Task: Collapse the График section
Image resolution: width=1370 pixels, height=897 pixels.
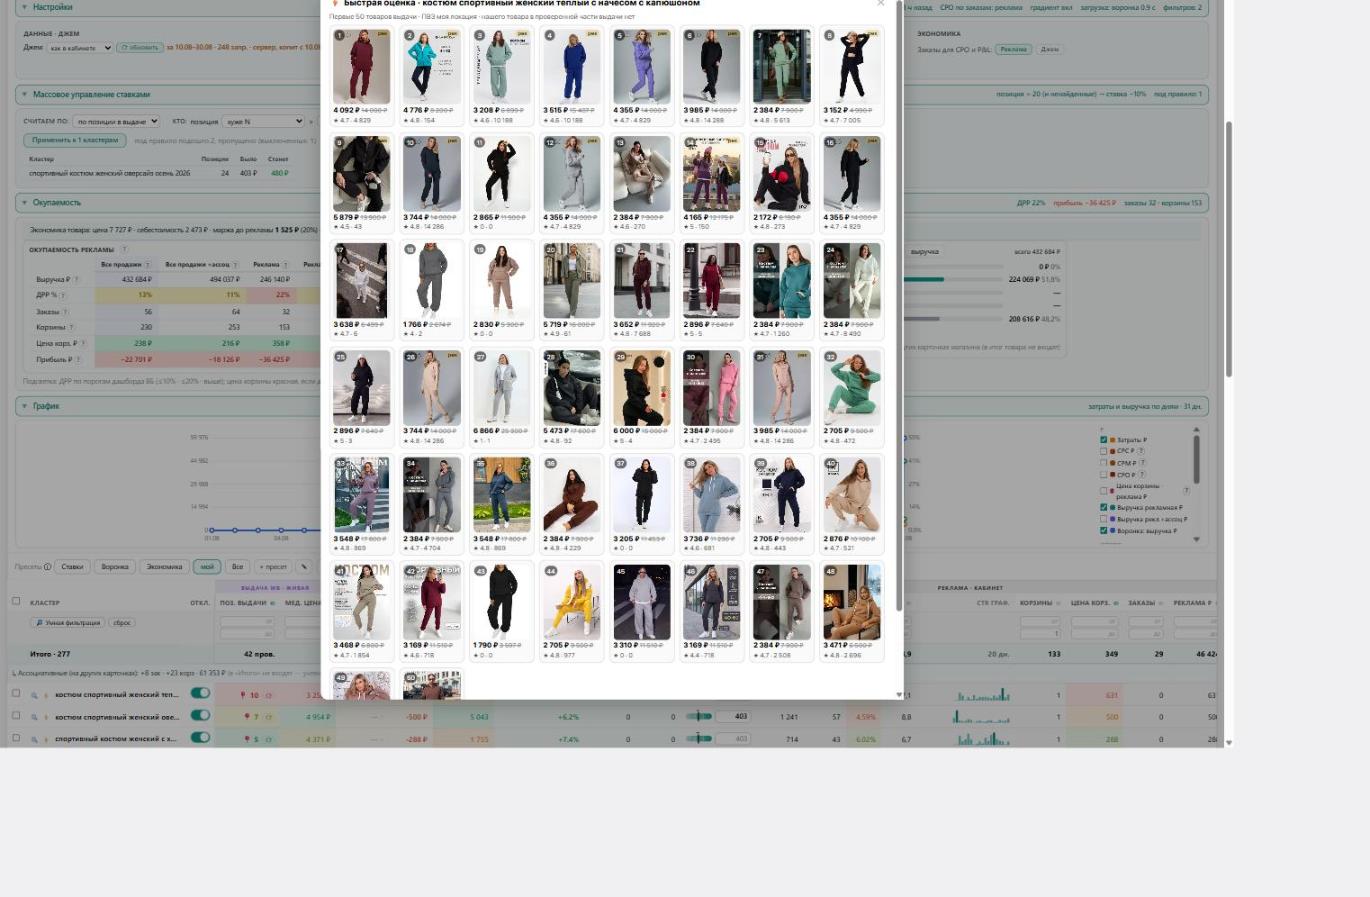Action: [x=24, y=406]
